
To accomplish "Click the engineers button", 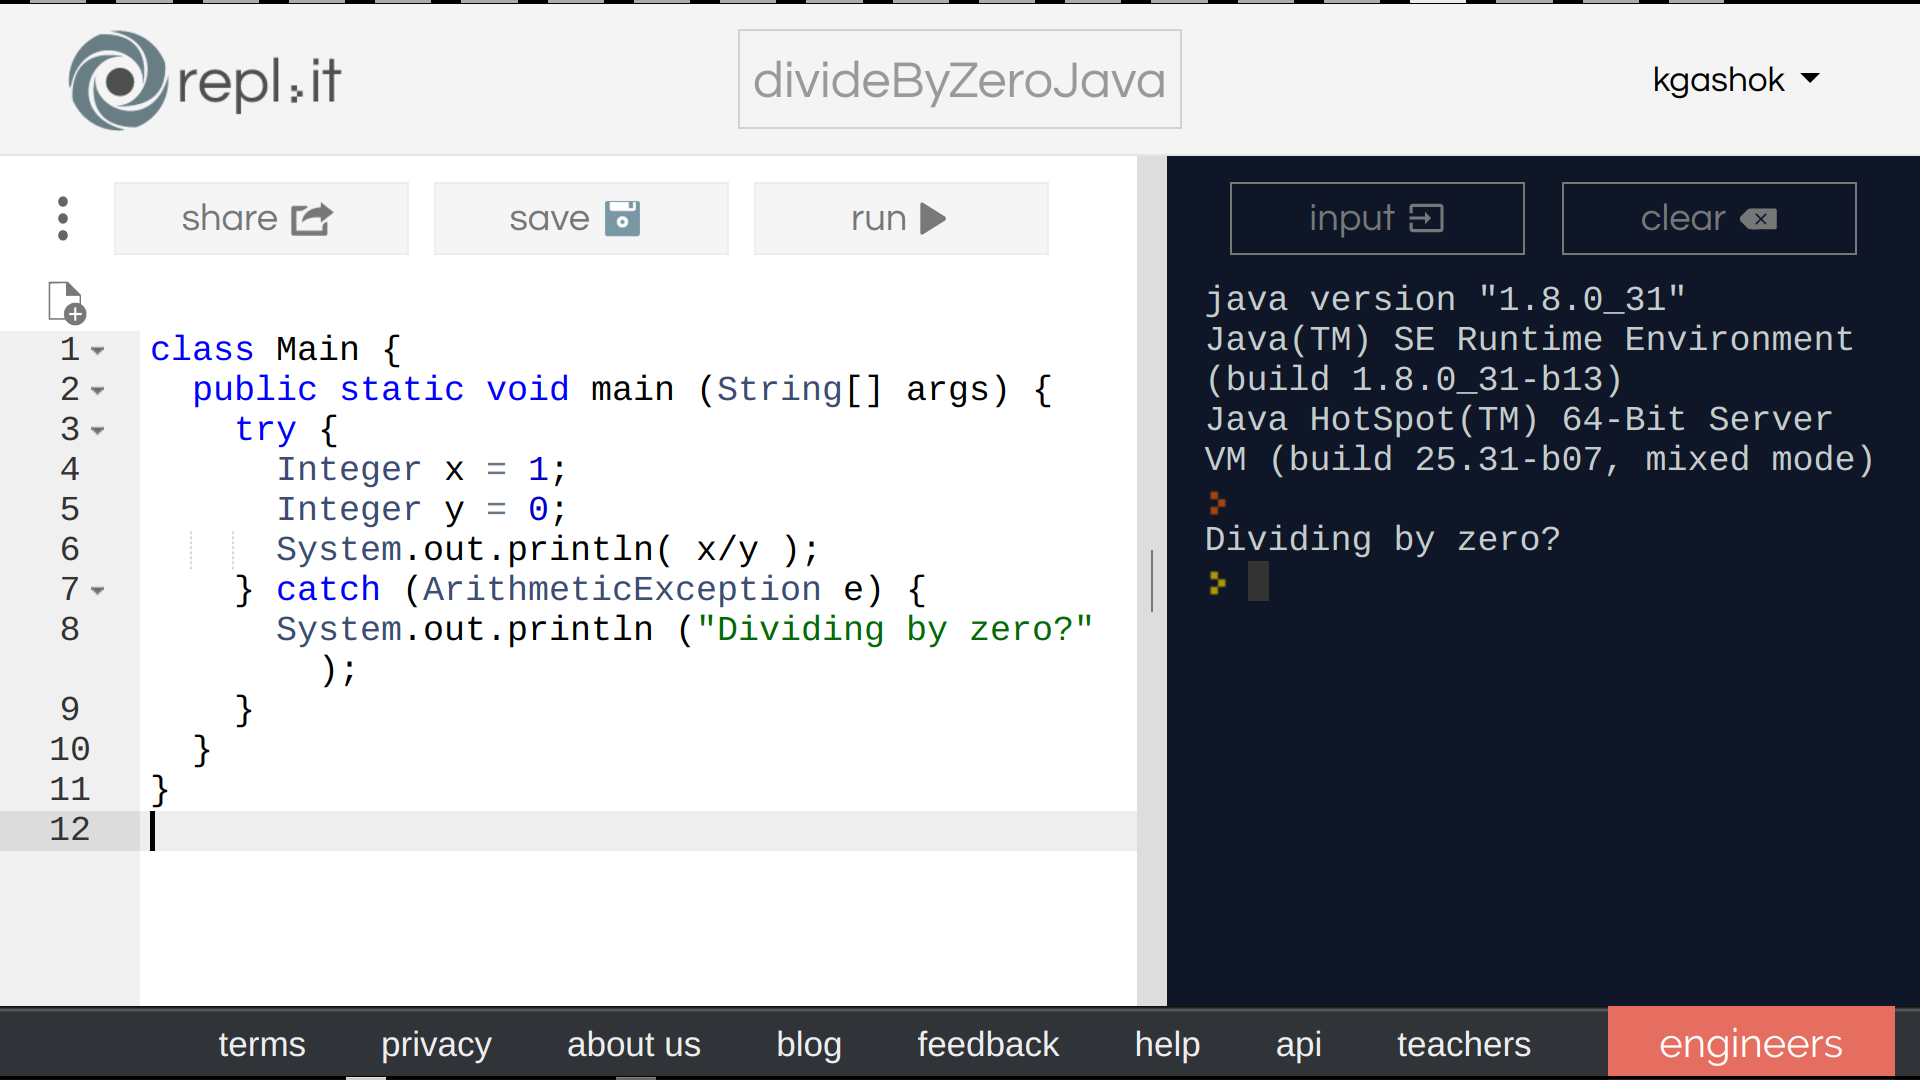I will tap(1751, 1042).
